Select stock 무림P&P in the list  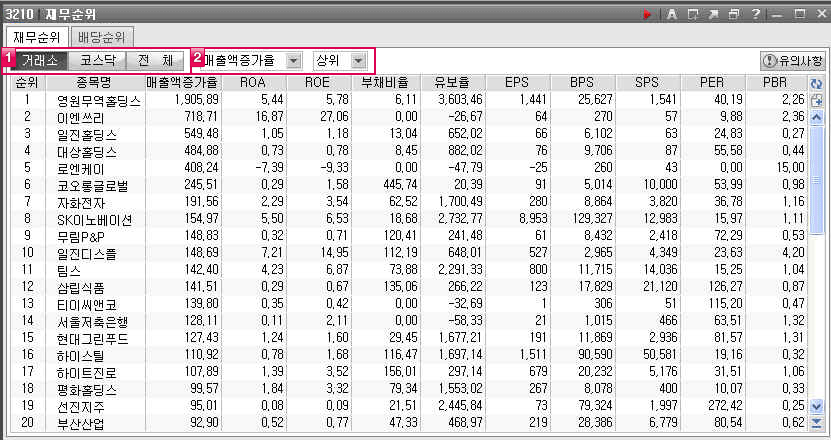click(x=81, y=236)
